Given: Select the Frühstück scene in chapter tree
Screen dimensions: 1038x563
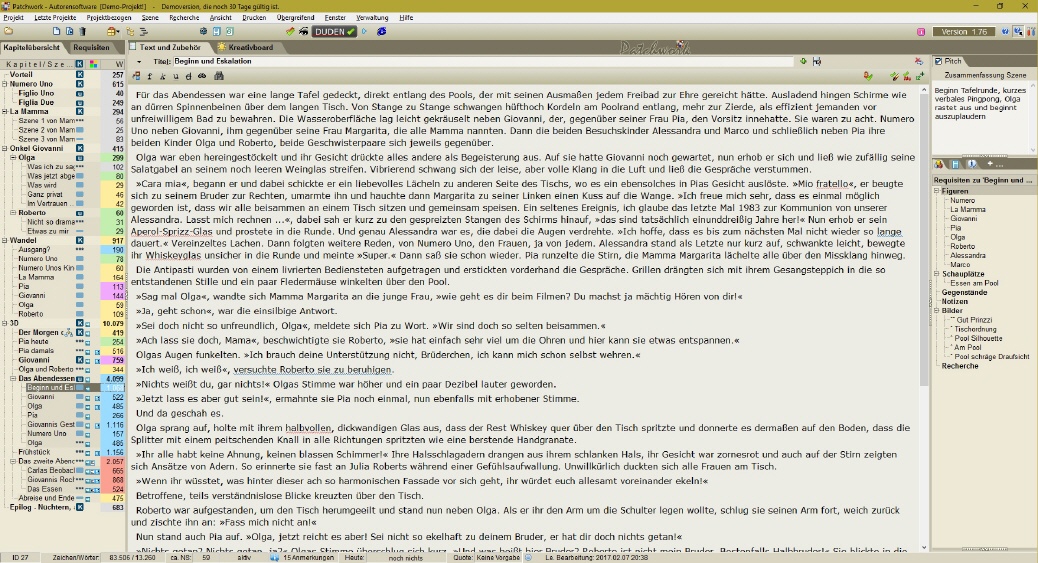Looking at the screenshot, I should [34, 452].
